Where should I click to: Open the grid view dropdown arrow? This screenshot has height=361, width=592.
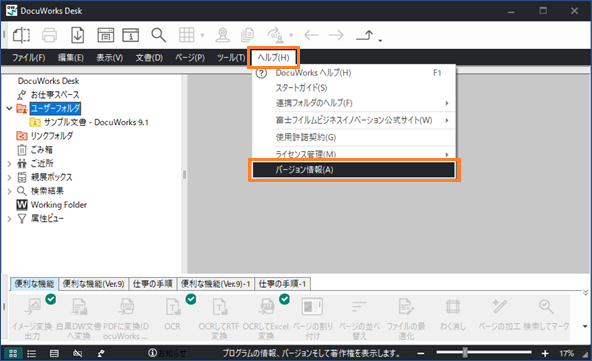(x=203, y=35)
